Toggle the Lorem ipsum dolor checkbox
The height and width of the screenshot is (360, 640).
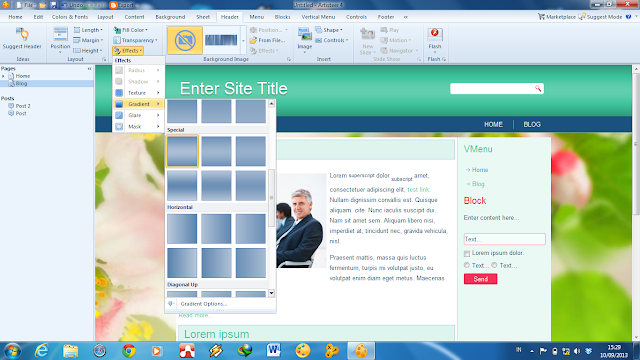pos(467,253)
